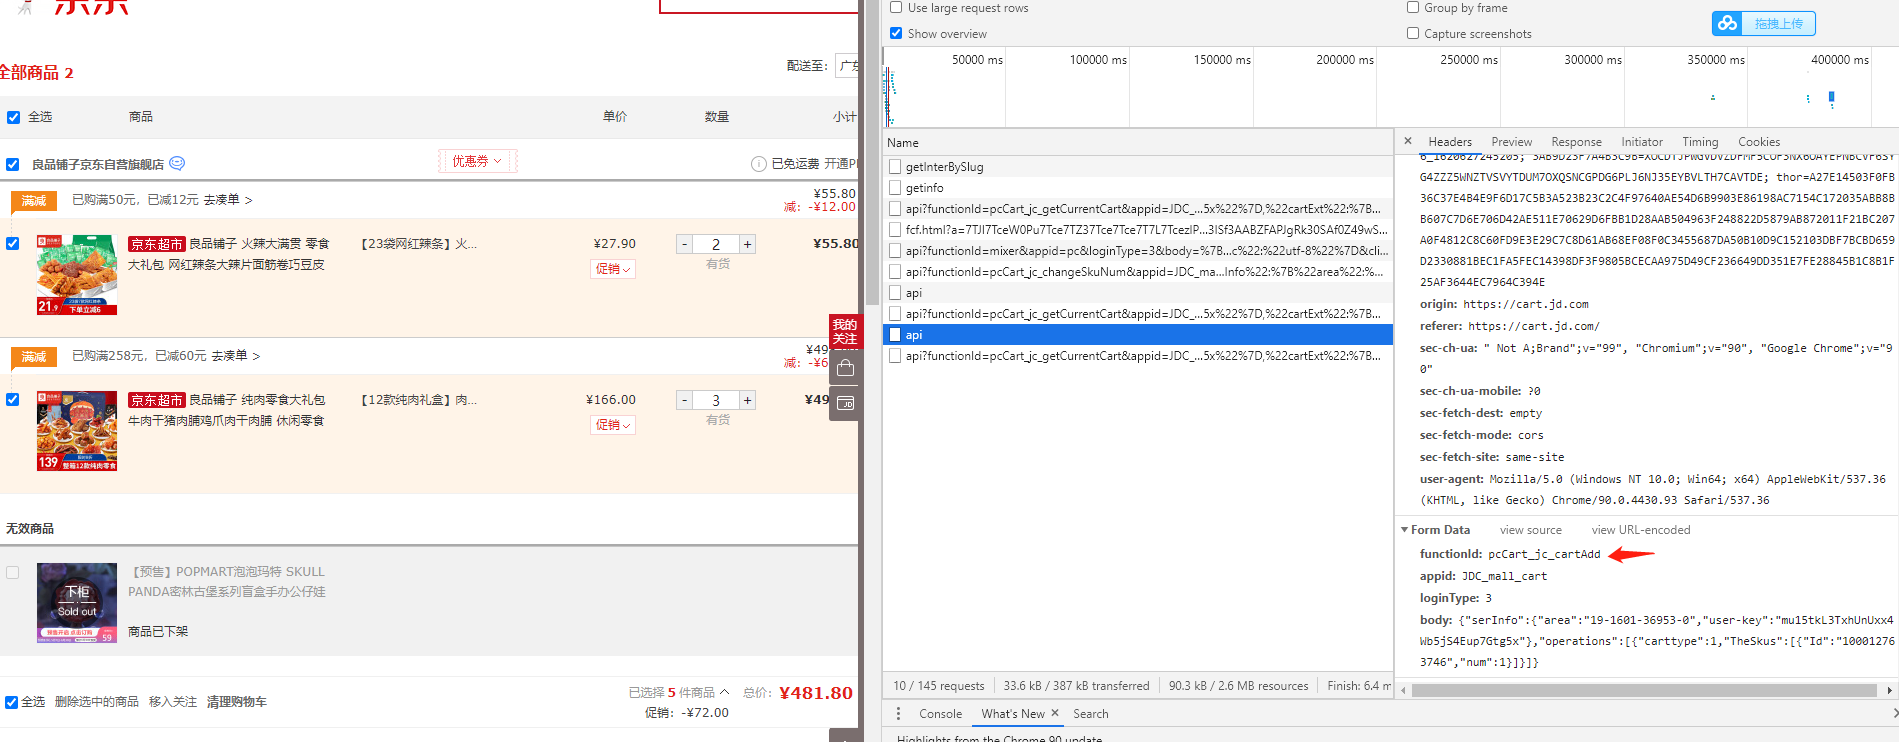
Task: Open 促销 dropdown for the ¥166.00 item
Action: [613, 425]
